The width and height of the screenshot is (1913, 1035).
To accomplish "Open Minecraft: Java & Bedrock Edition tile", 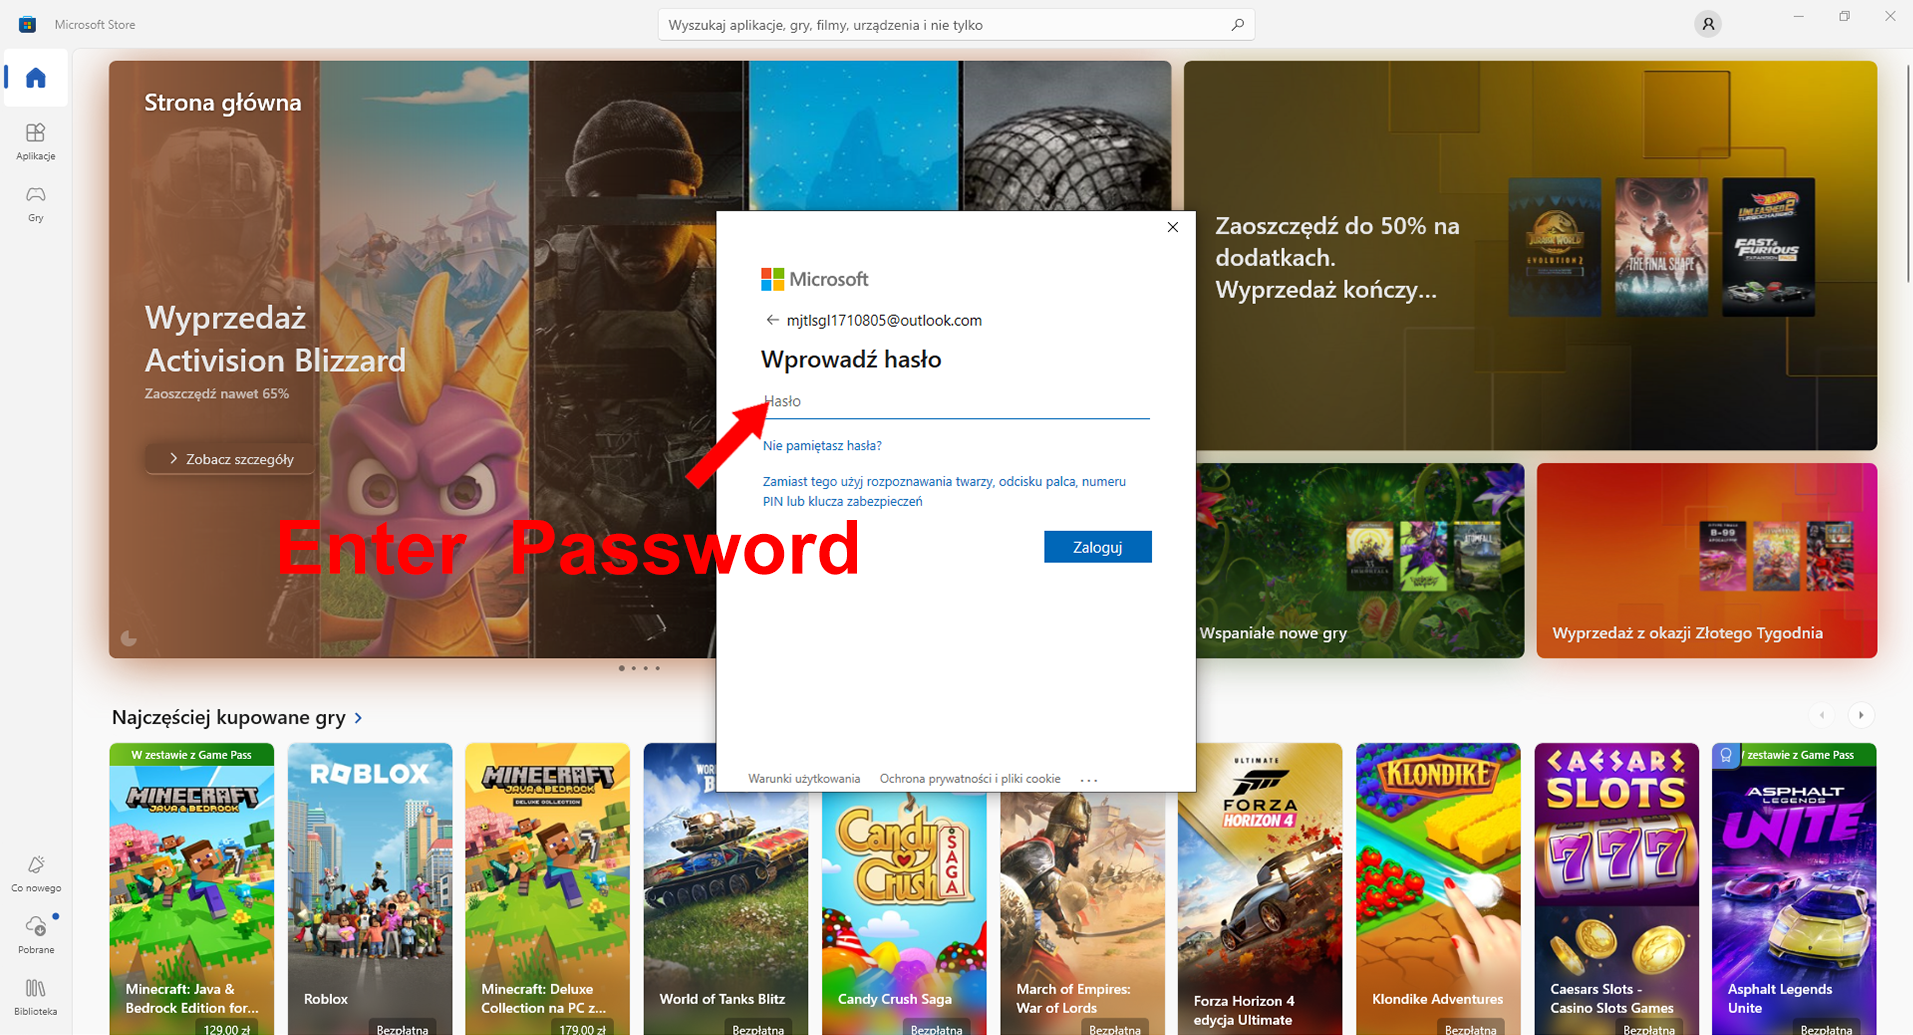I will [x=192, y=889].
